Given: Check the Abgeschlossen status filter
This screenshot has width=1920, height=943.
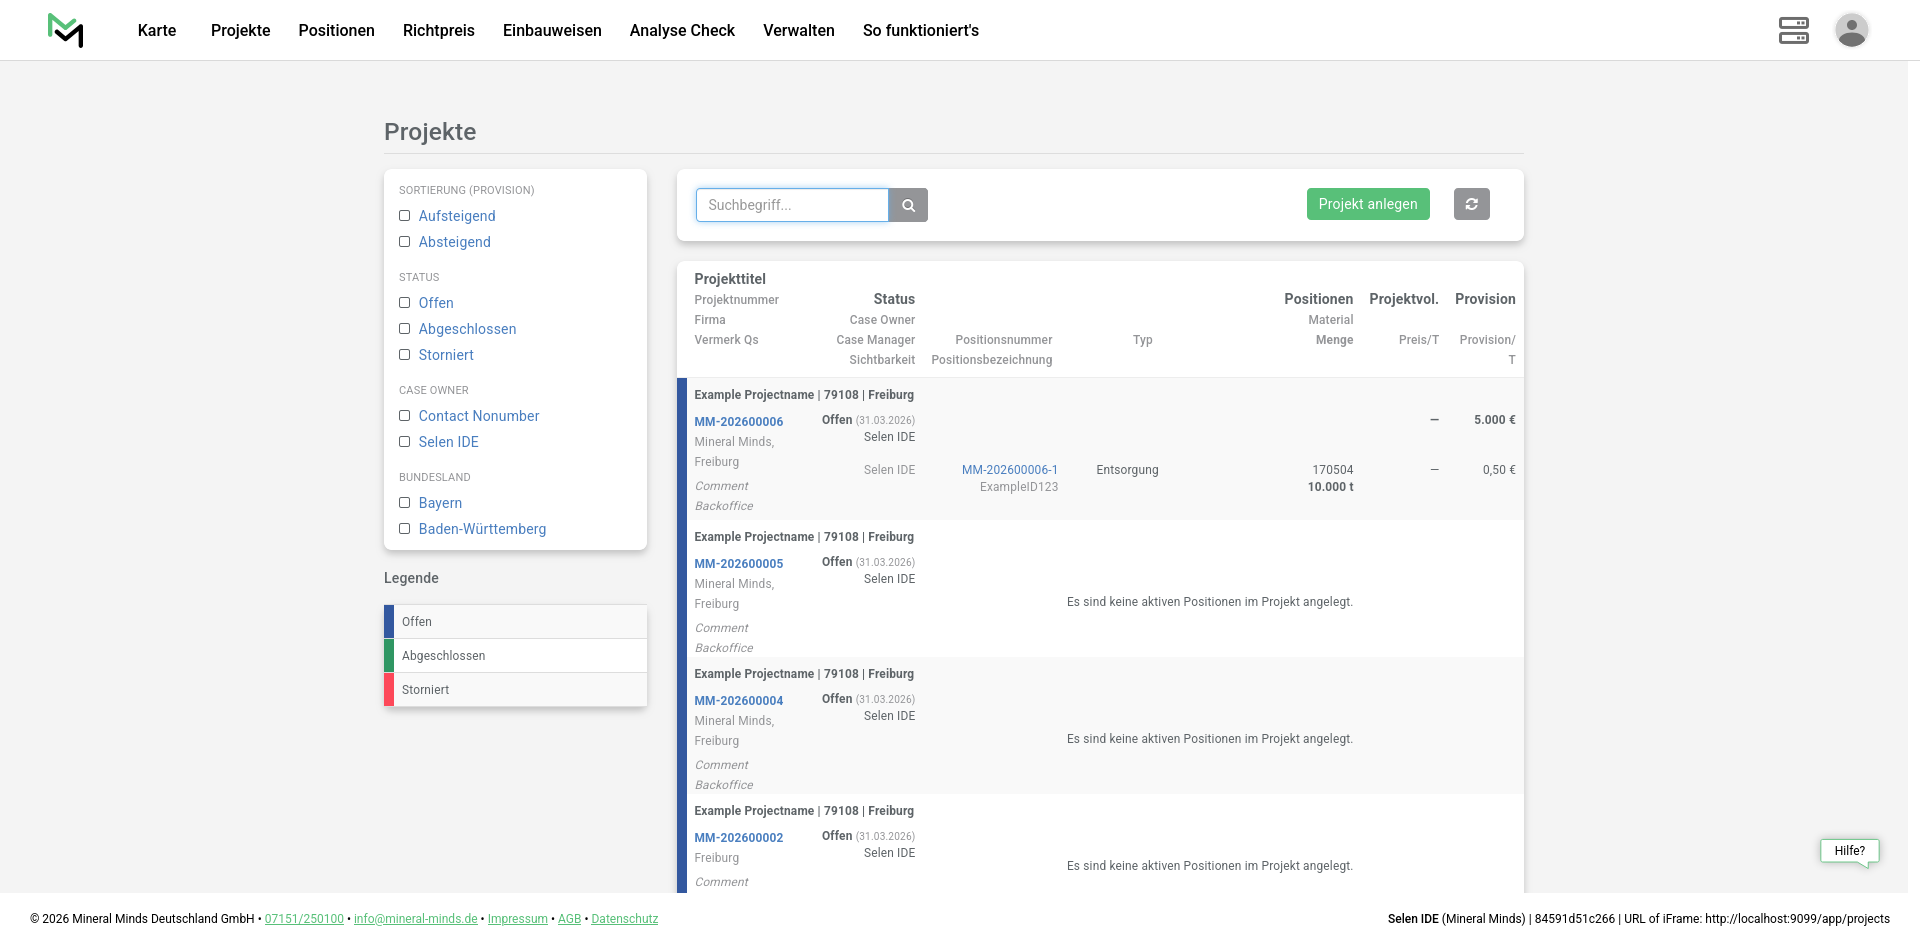Looking at the screenshot, I should 405,329.
